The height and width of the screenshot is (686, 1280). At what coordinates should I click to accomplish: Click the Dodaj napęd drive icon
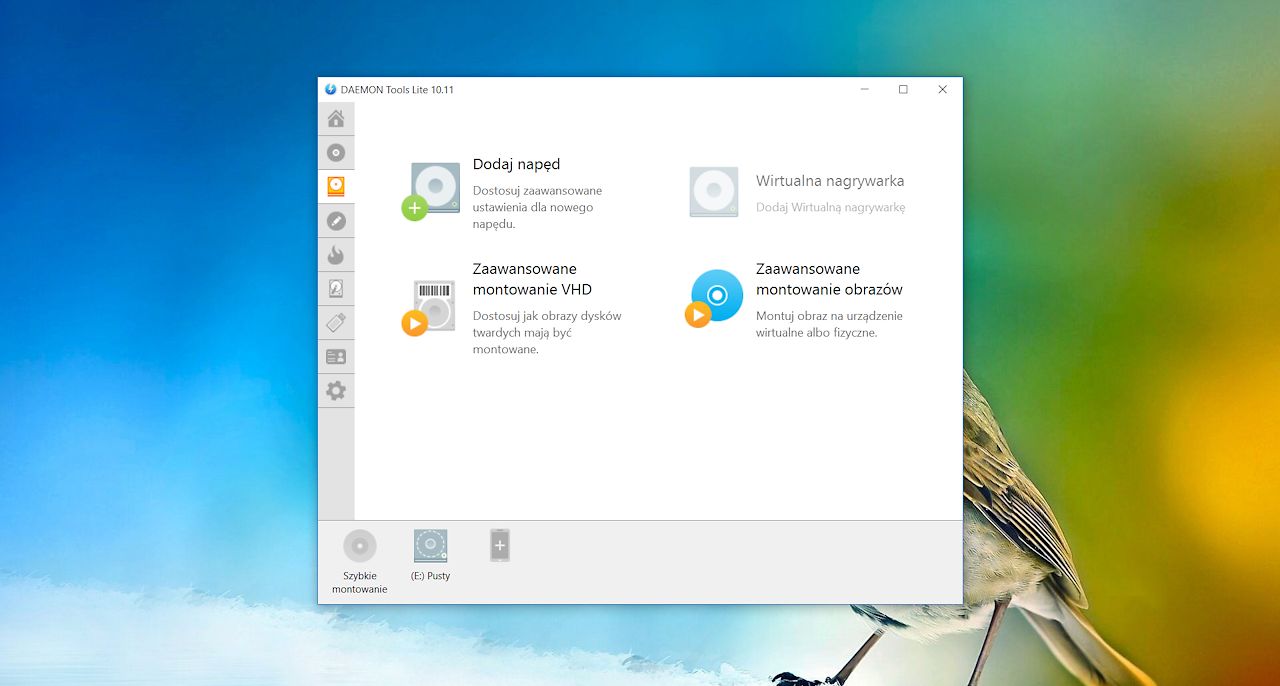pyautogui.click(x=432, y=191)
